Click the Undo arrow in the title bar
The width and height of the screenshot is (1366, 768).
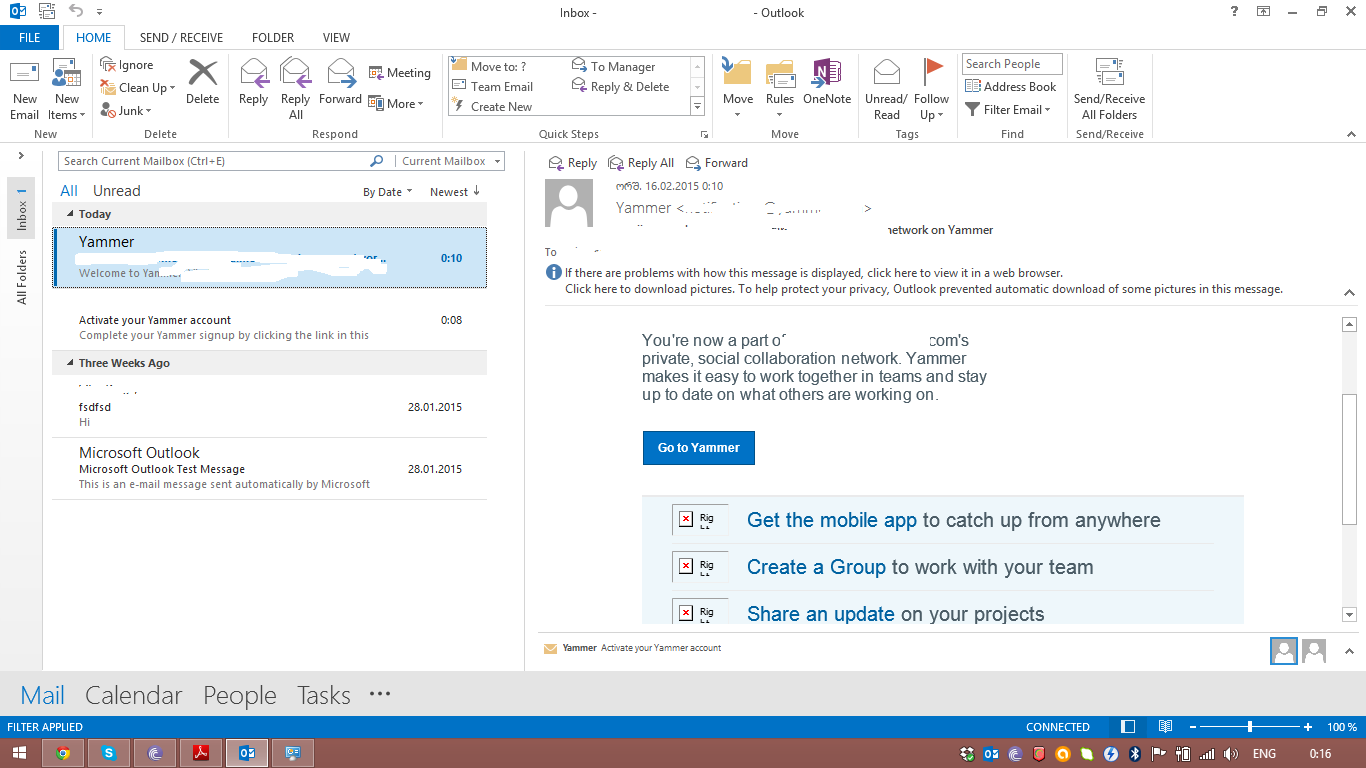pos(76,12)
